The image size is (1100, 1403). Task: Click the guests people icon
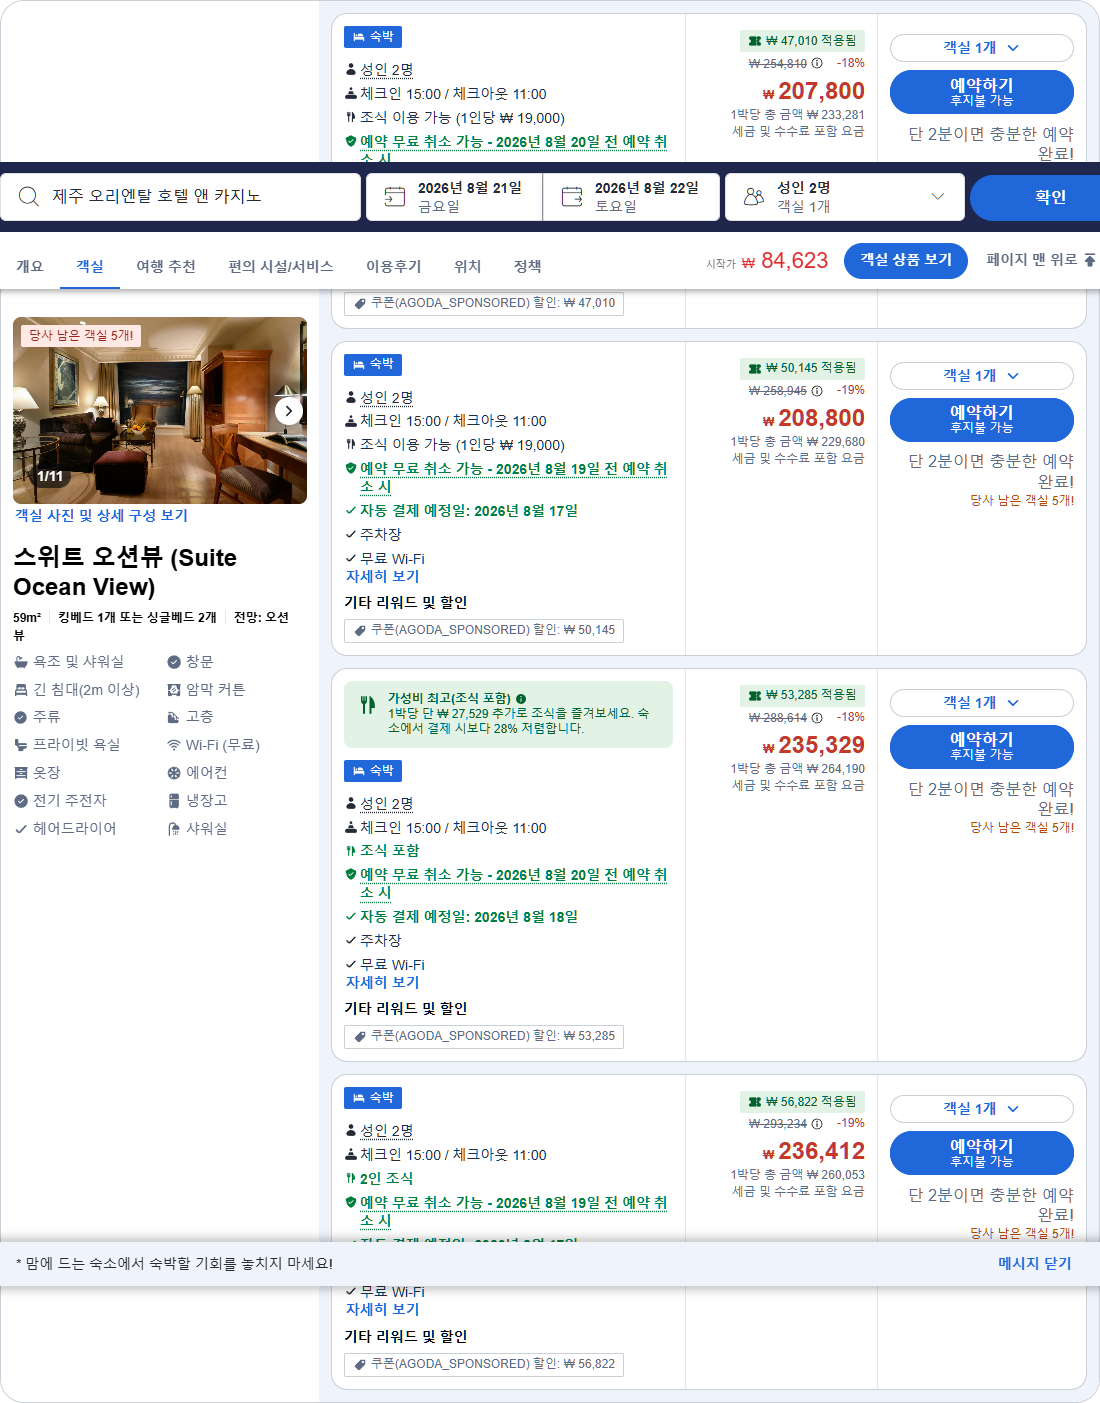(x=754, y=197)
